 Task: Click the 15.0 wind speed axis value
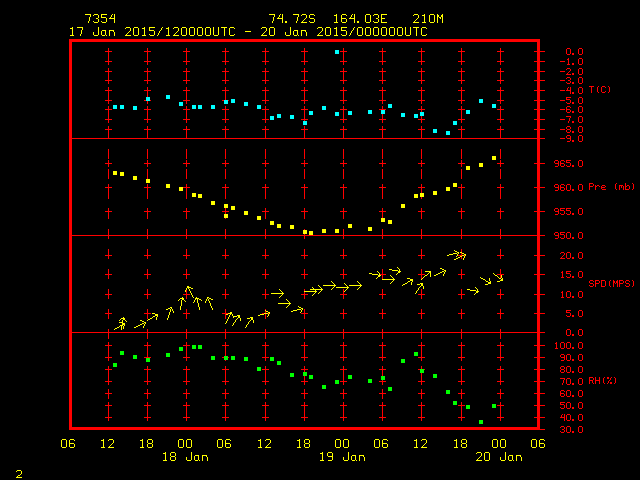571,275
